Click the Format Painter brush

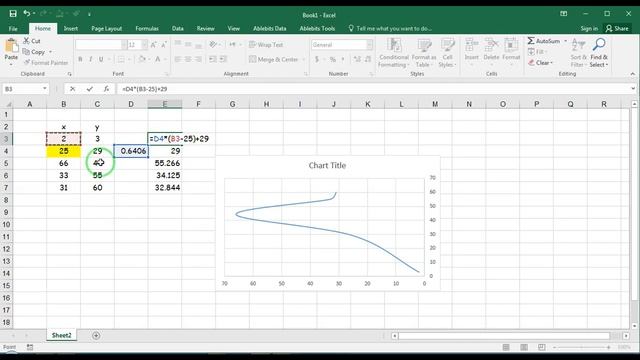click(27, 62)
